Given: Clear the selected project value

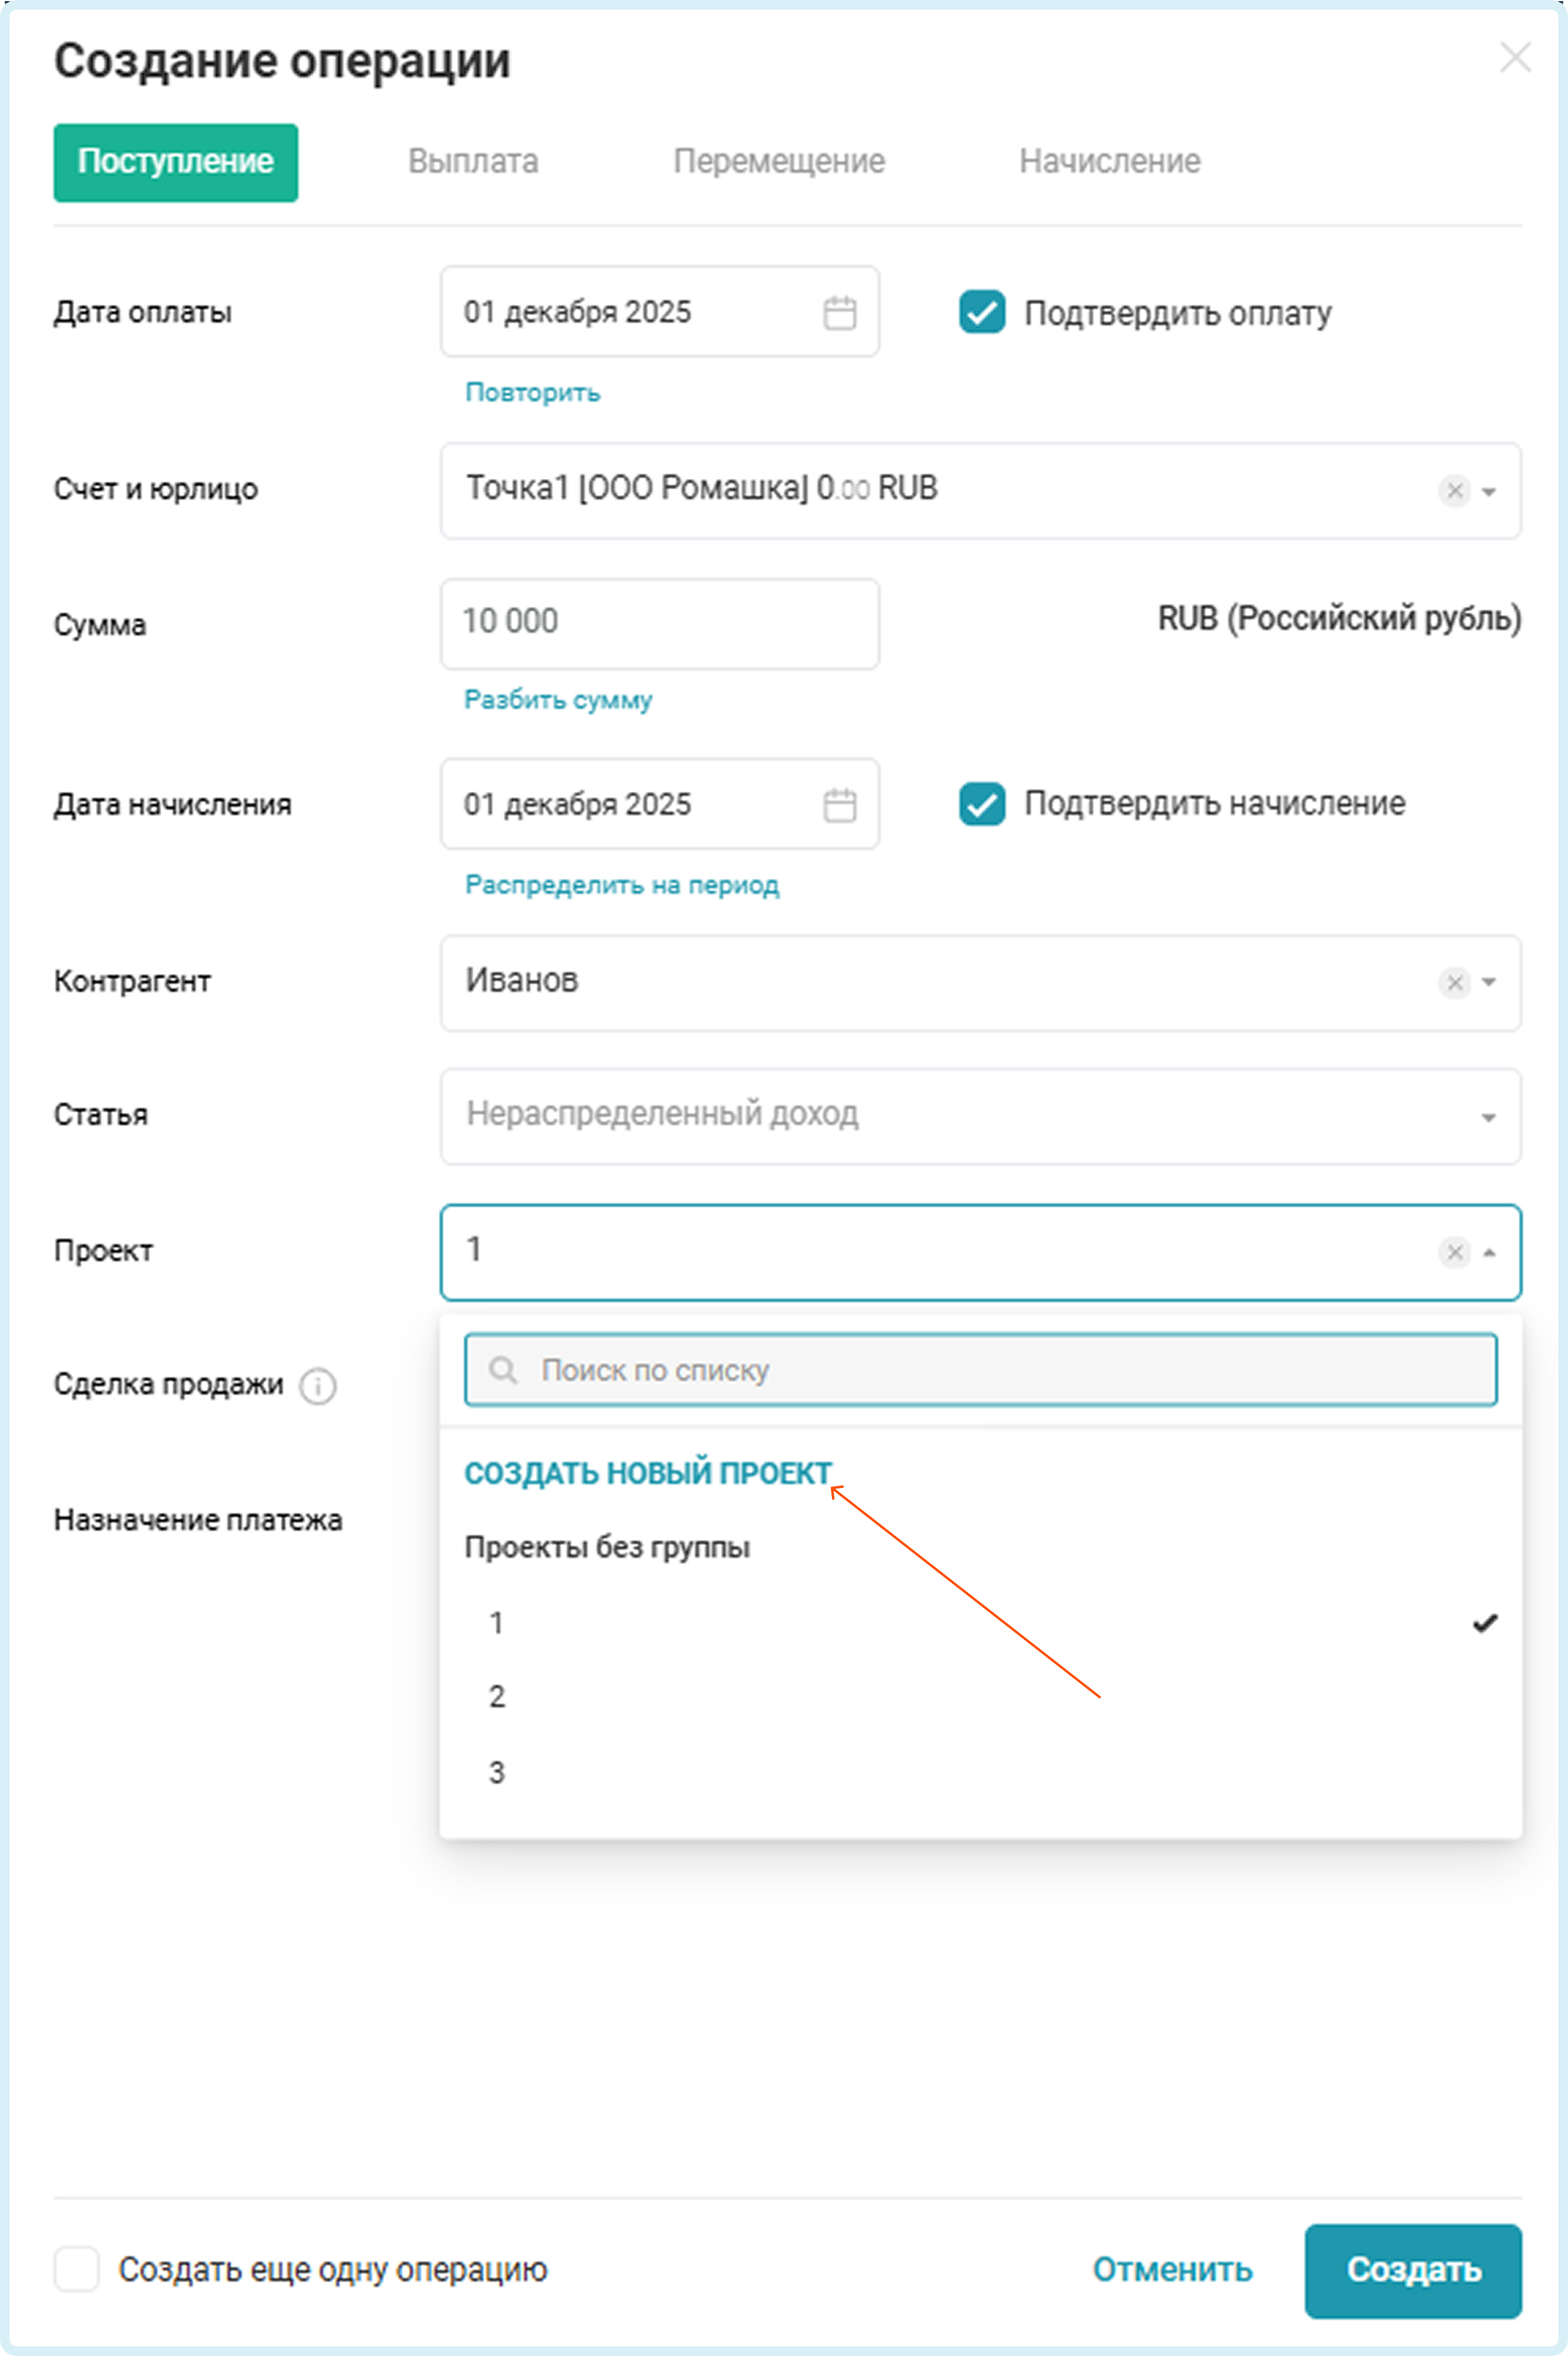Looking at the screenshot, I should click(1454, 1252).
